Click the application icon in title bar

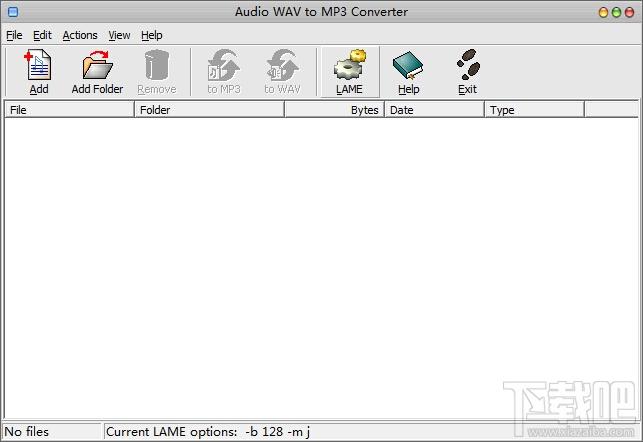coord(13,11)
